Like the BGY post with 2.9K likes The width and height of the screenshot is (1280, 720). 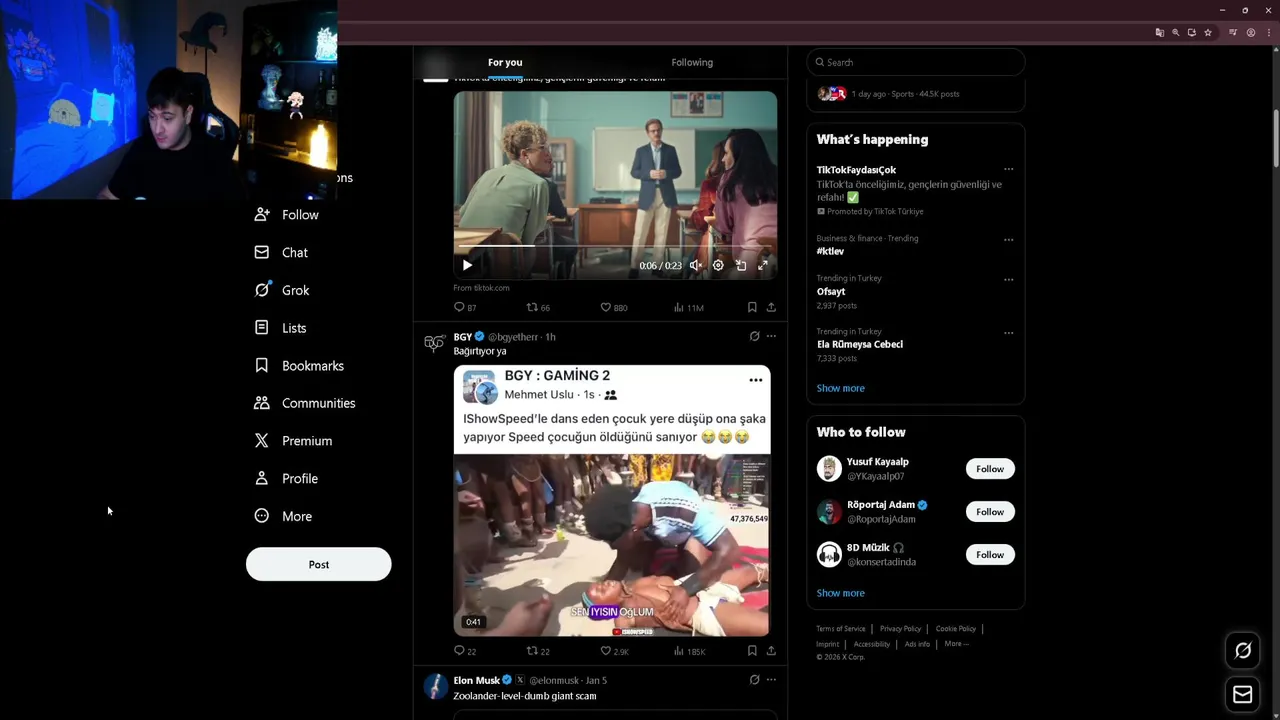point(614,651)
